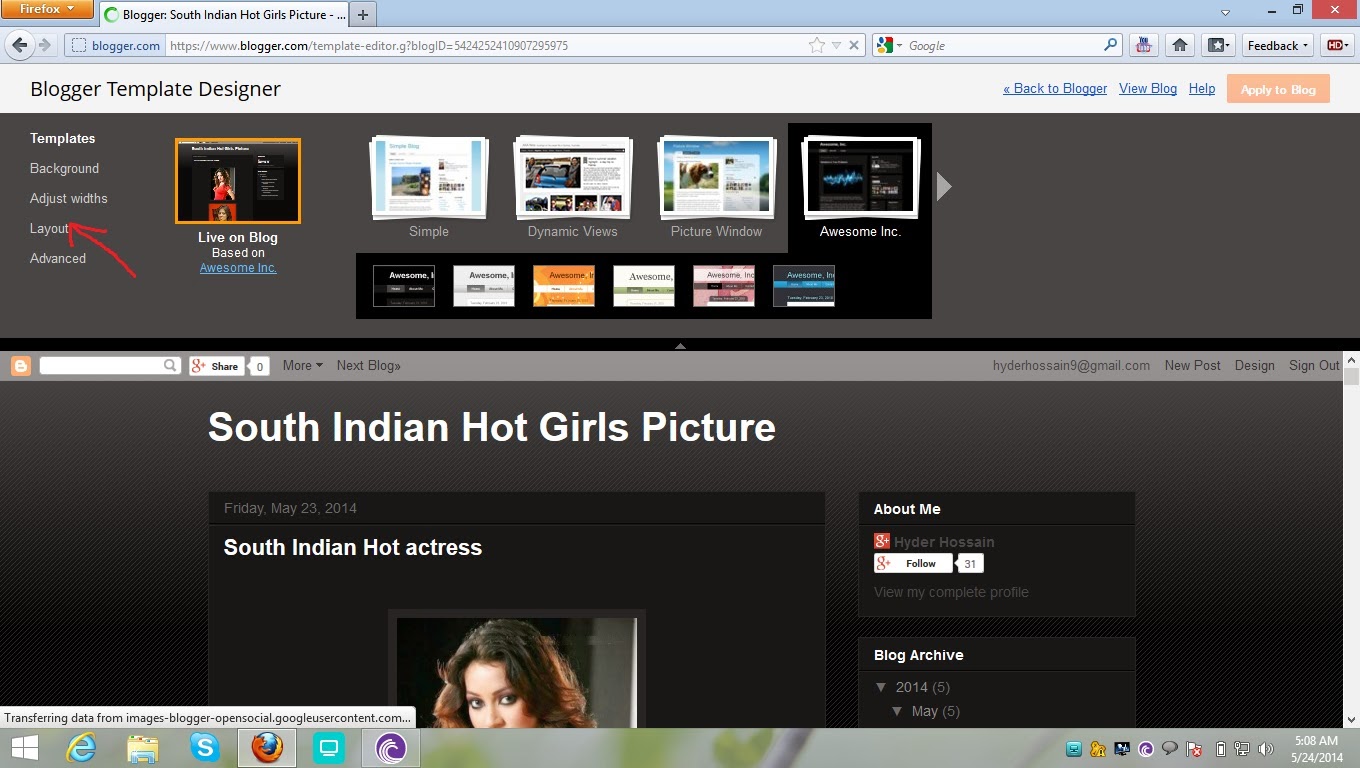This screenshot has width=1360, height=768.
Task: Click the Awesome Inc. link under Live on Blog
Action: 238,267
